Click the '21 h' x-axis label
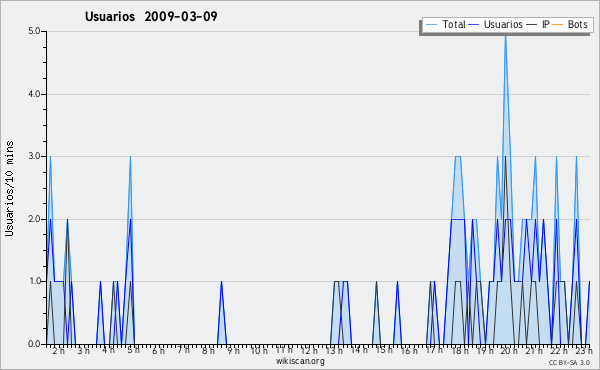The image size is (600, 370). pos(534,351)
